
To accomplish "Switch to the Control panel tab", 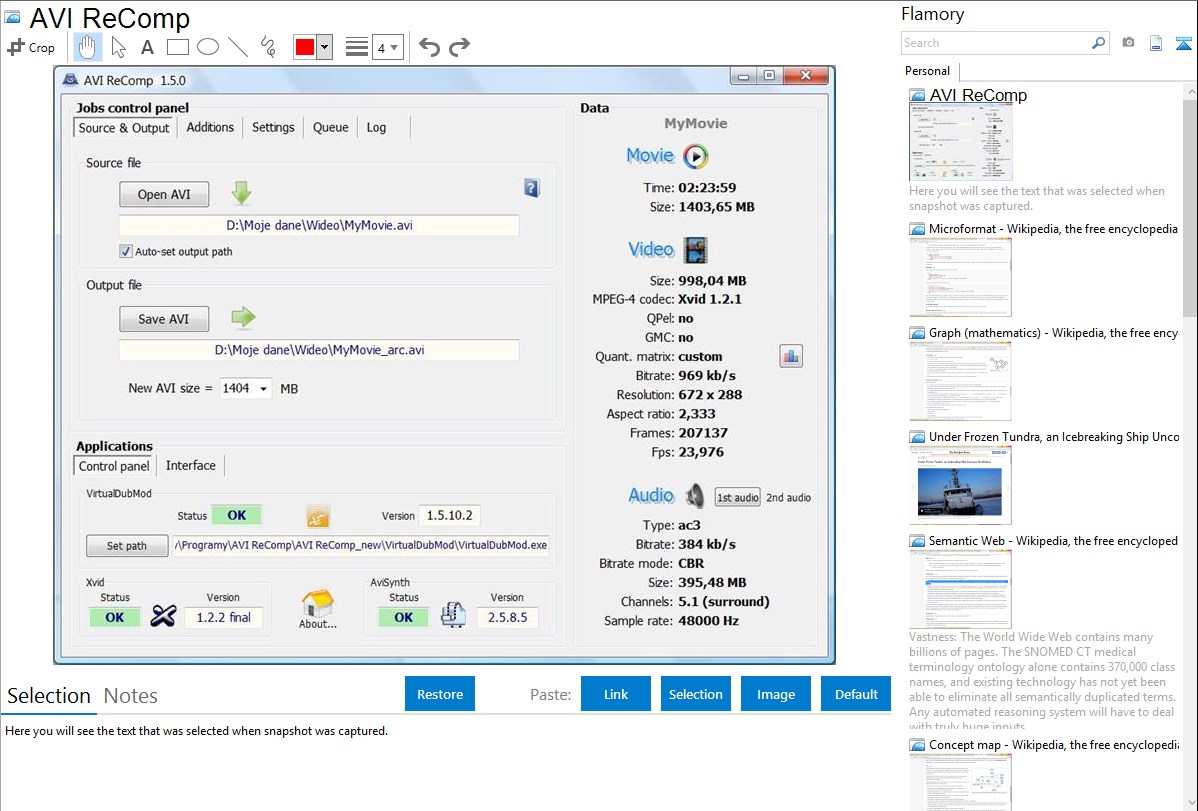I will click(x=114, y=466).
